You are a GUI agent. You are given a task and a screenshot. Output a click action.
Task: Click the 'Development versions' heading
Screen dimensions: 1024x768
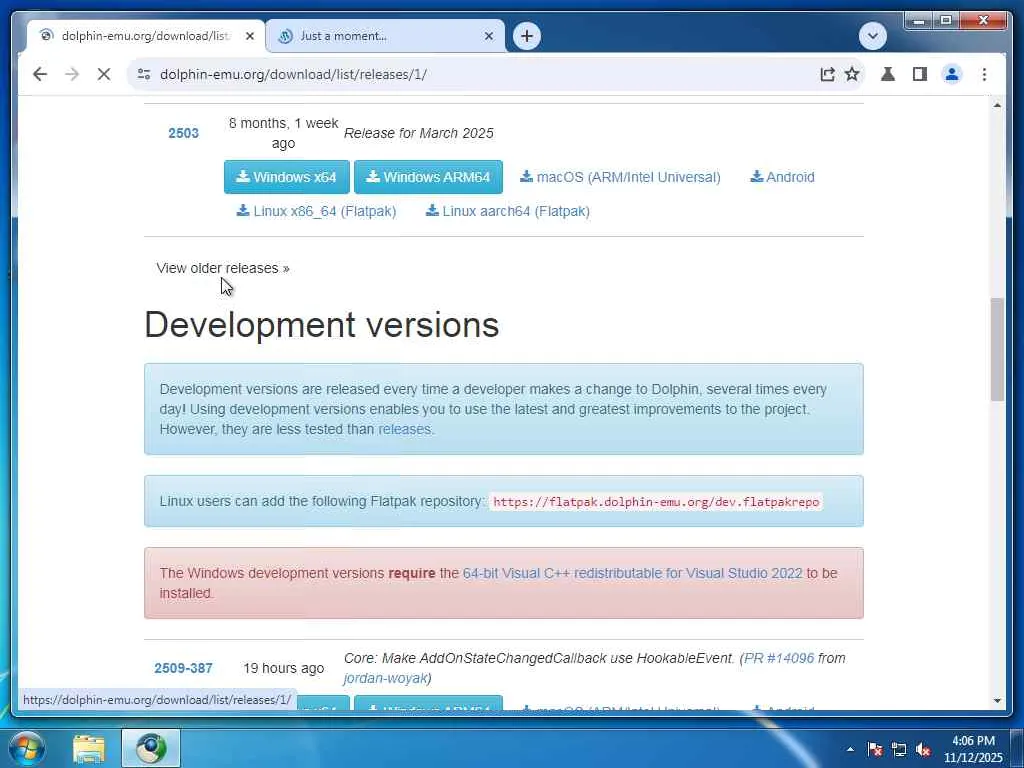click(321, 325)
